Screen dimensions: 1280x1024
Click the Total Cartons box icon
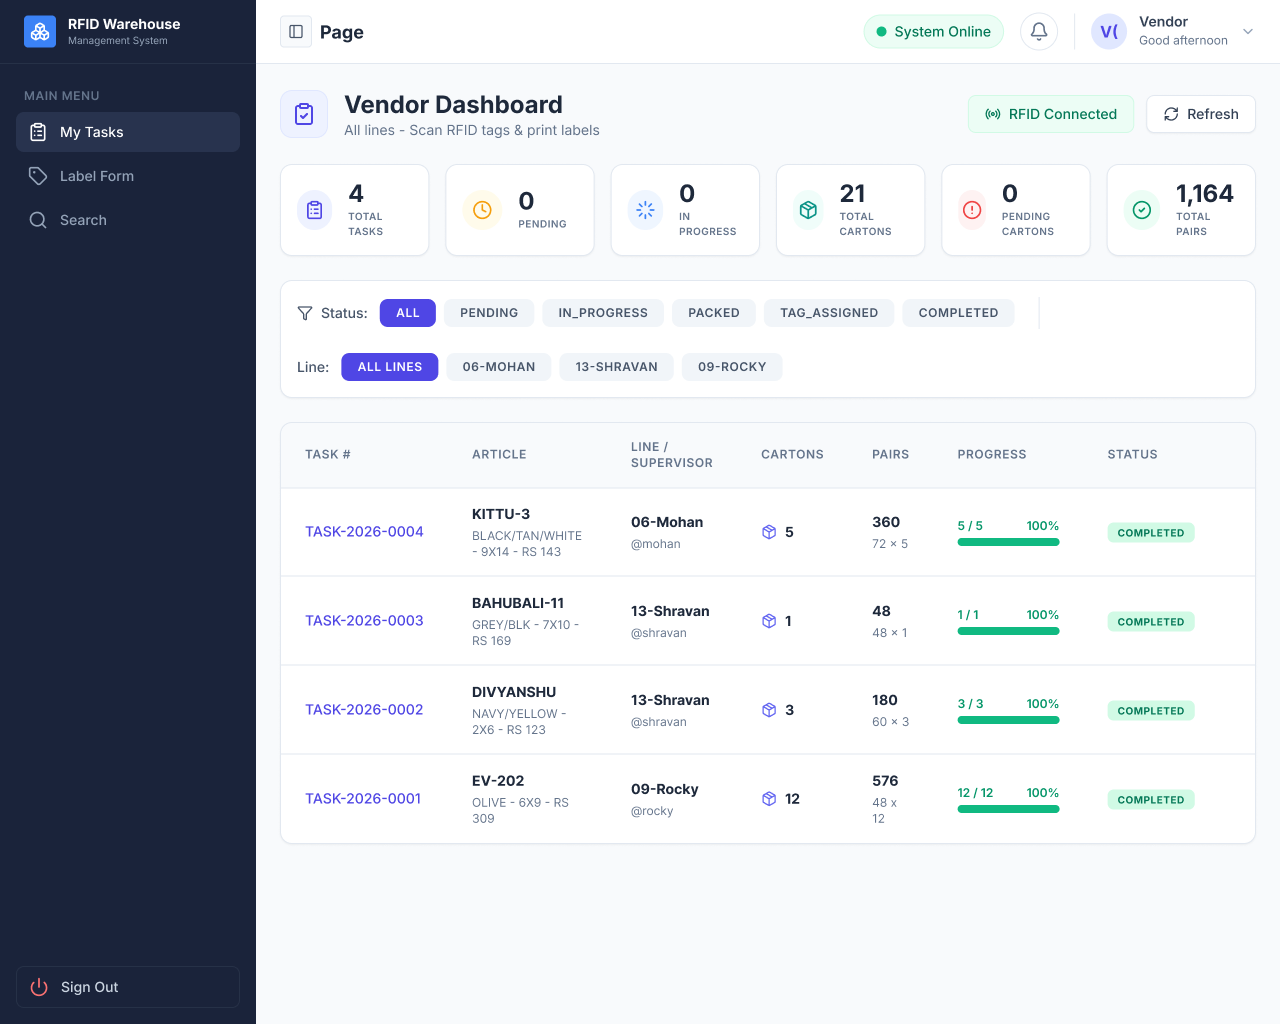[x=808, y=210]
